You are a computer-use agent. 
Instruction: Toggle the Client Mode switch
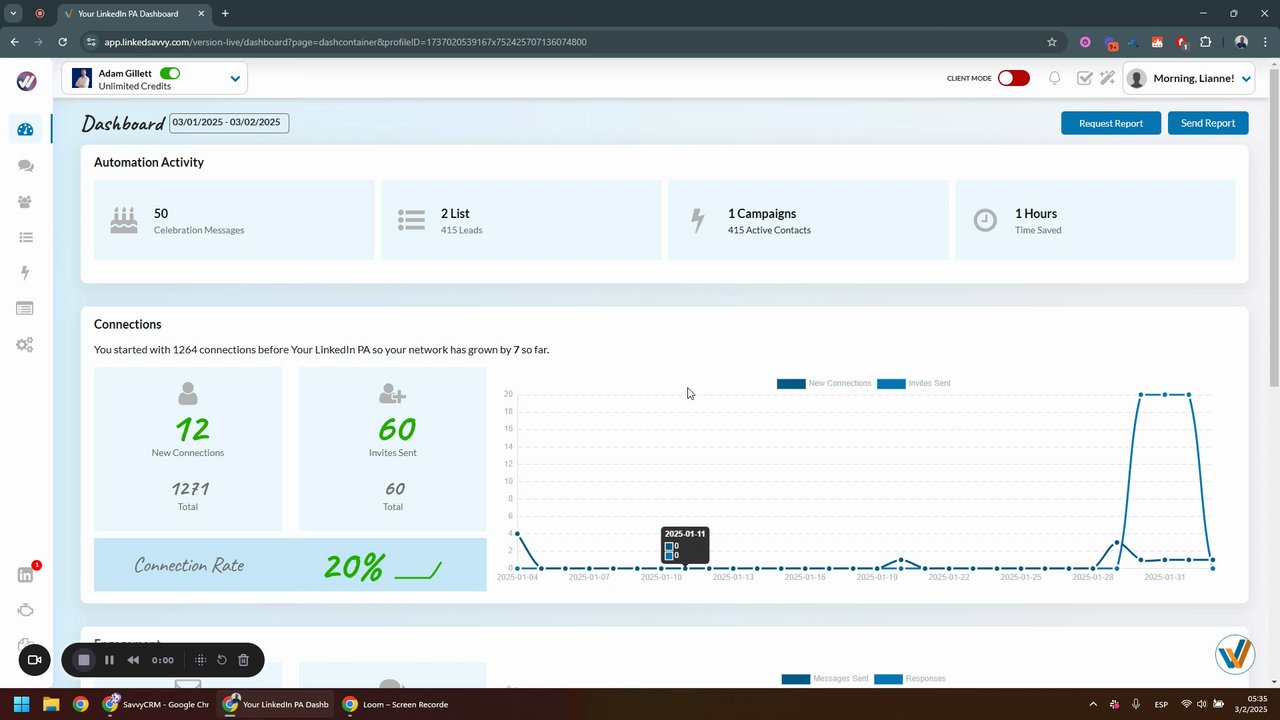pos(1013,78)
